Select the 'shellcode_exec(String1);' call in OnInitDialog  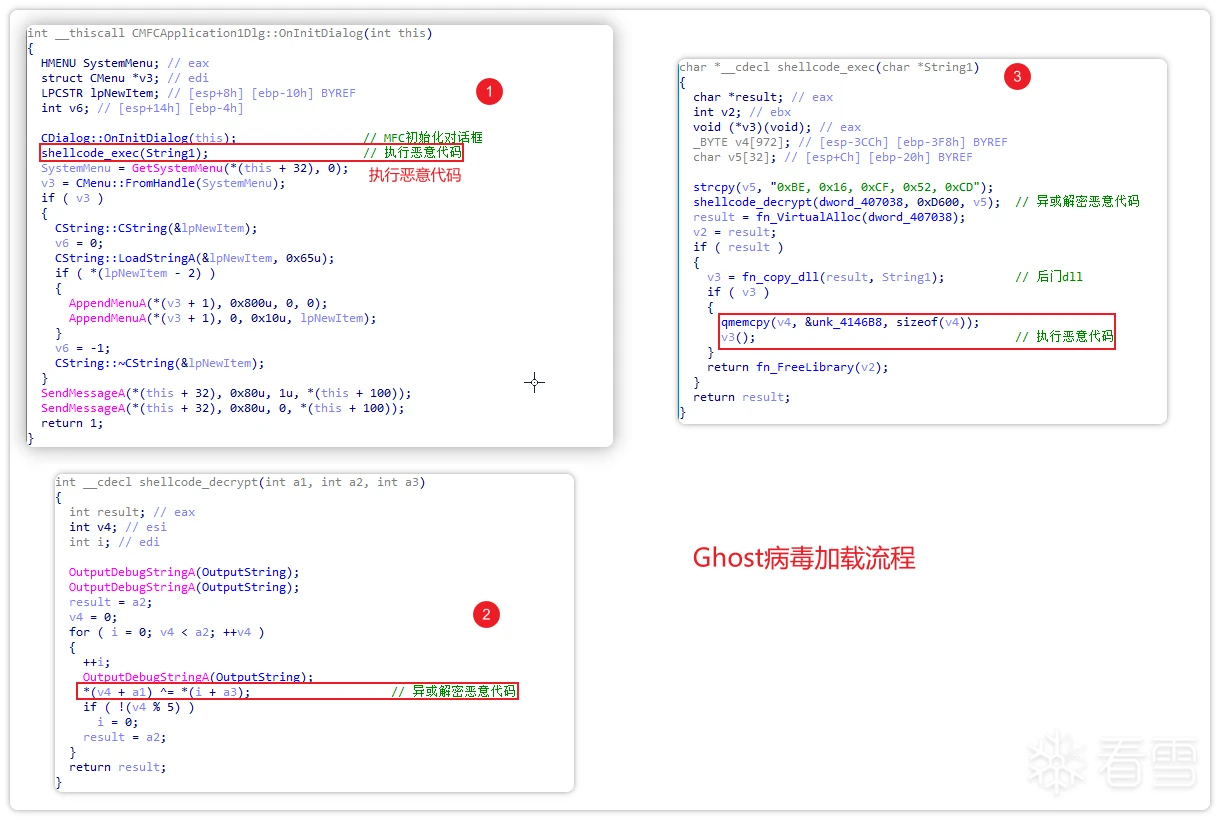pos(125,153)
